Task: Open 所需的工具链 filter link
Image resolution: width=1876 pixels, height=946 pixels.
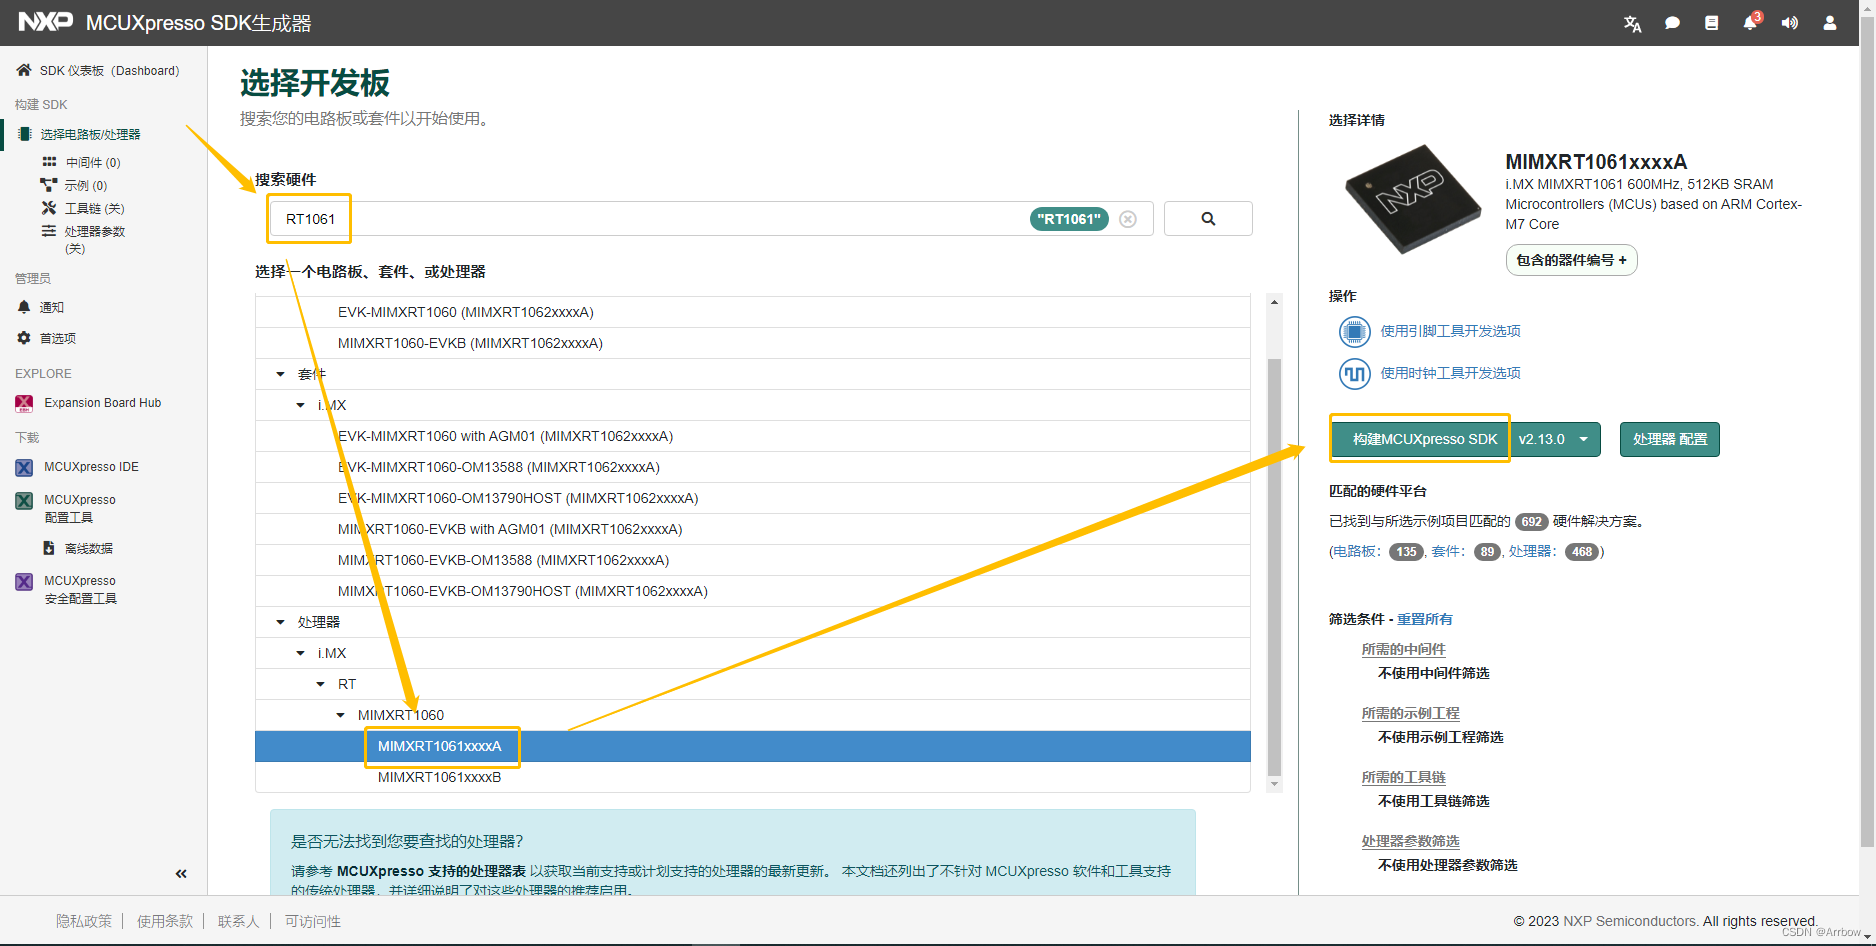Action: 1403,777
